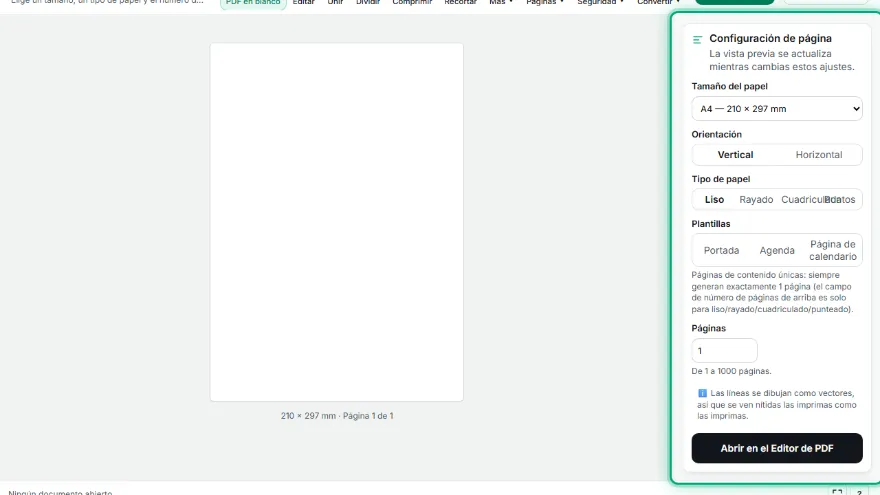The height and width of the screenshot is (495, 880).
Task: Pick the Página de calendario template
Action: click(x=833, y=250)
